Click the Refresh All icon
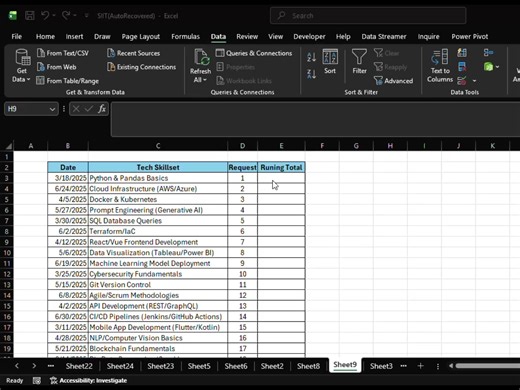This screenshot has width=520, height=390. tap(201, 57)
